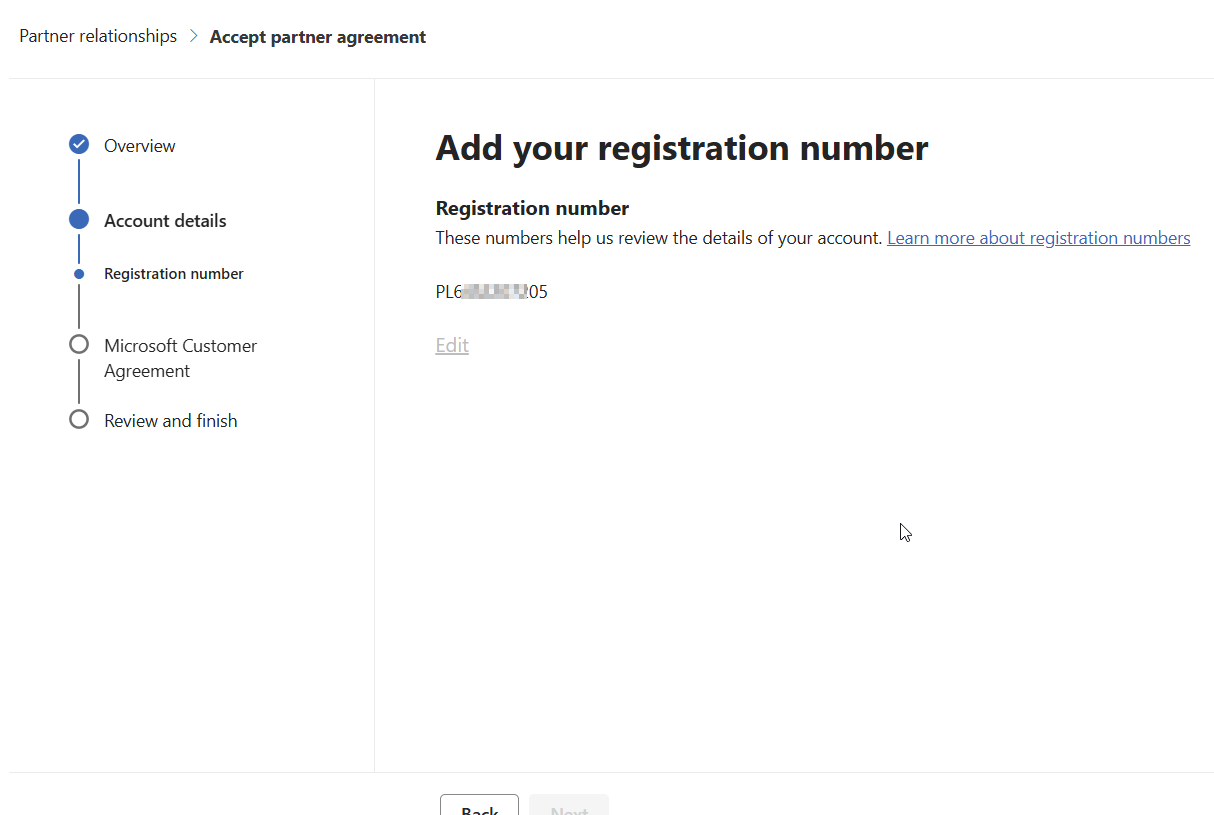1214x815 pixels.
Task: Select the Registration number sub-step label
Action: coord(174,274)
